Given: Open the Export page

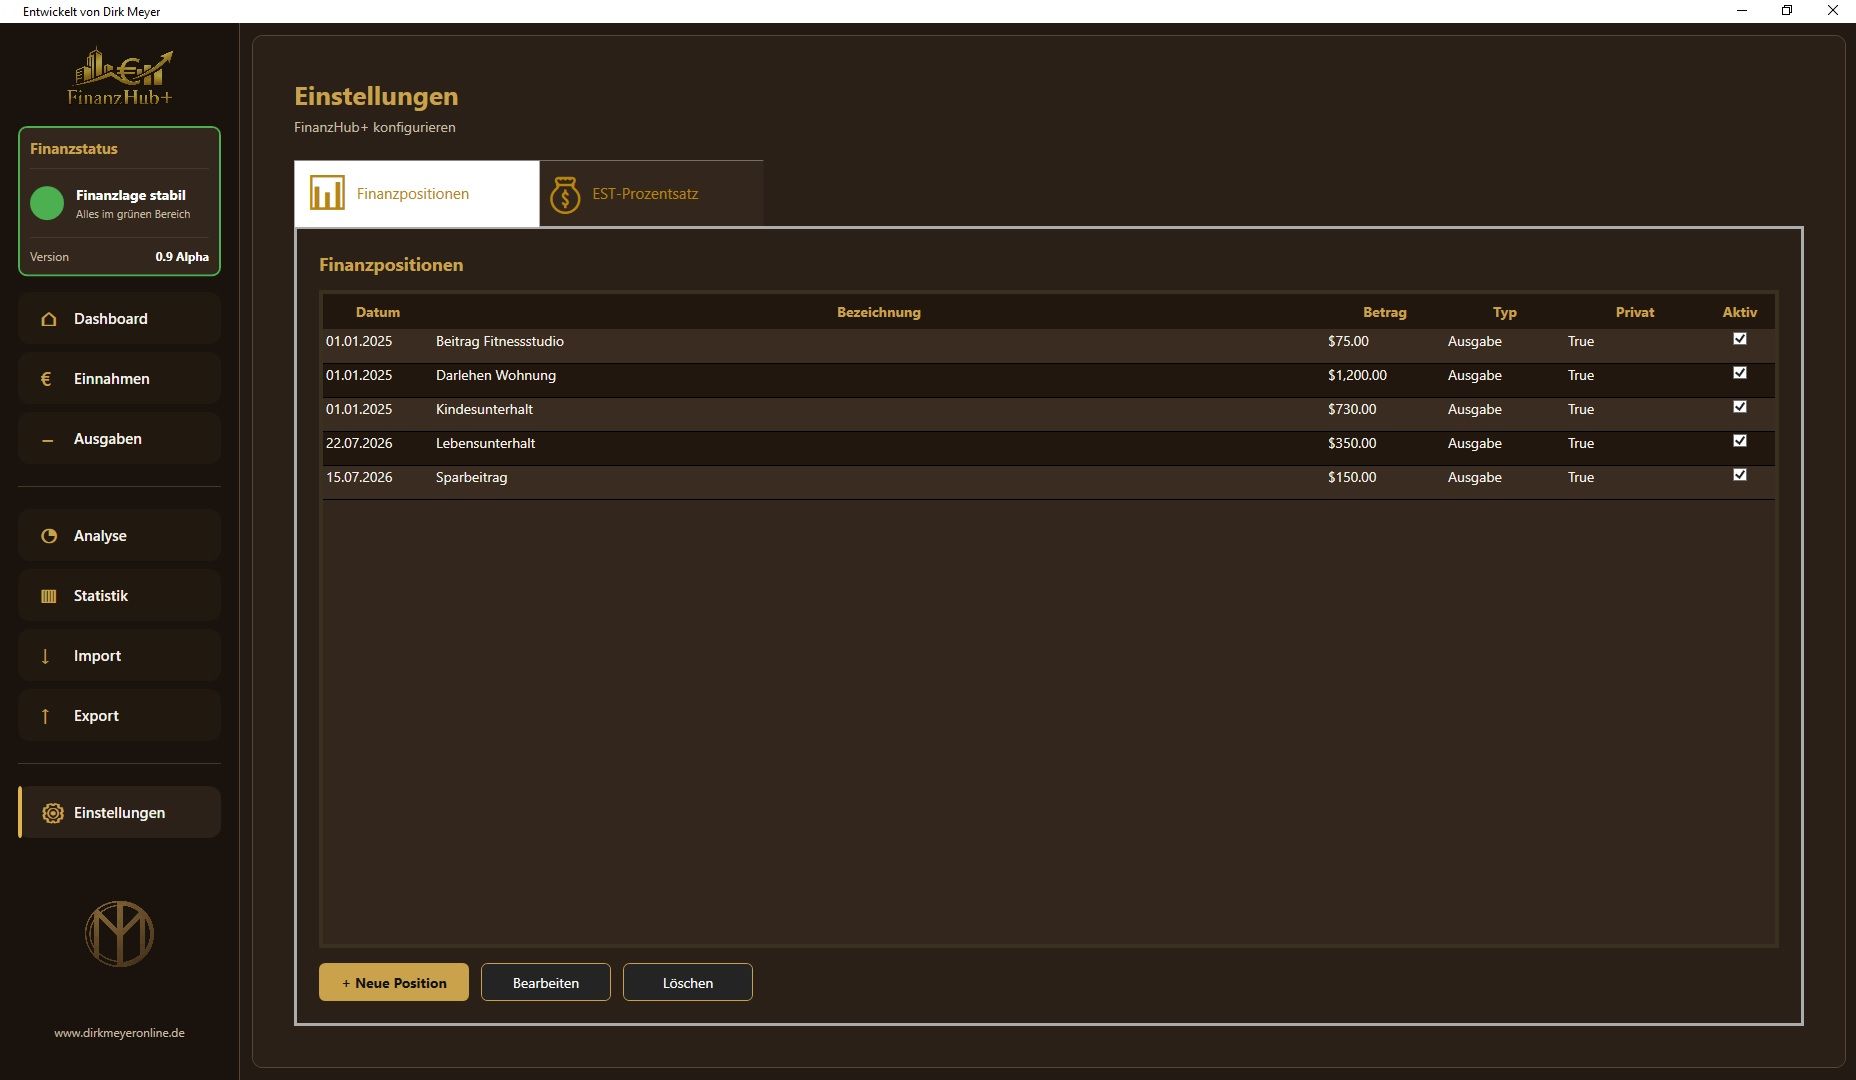Looking at the screenshot, I should point(119,716).
